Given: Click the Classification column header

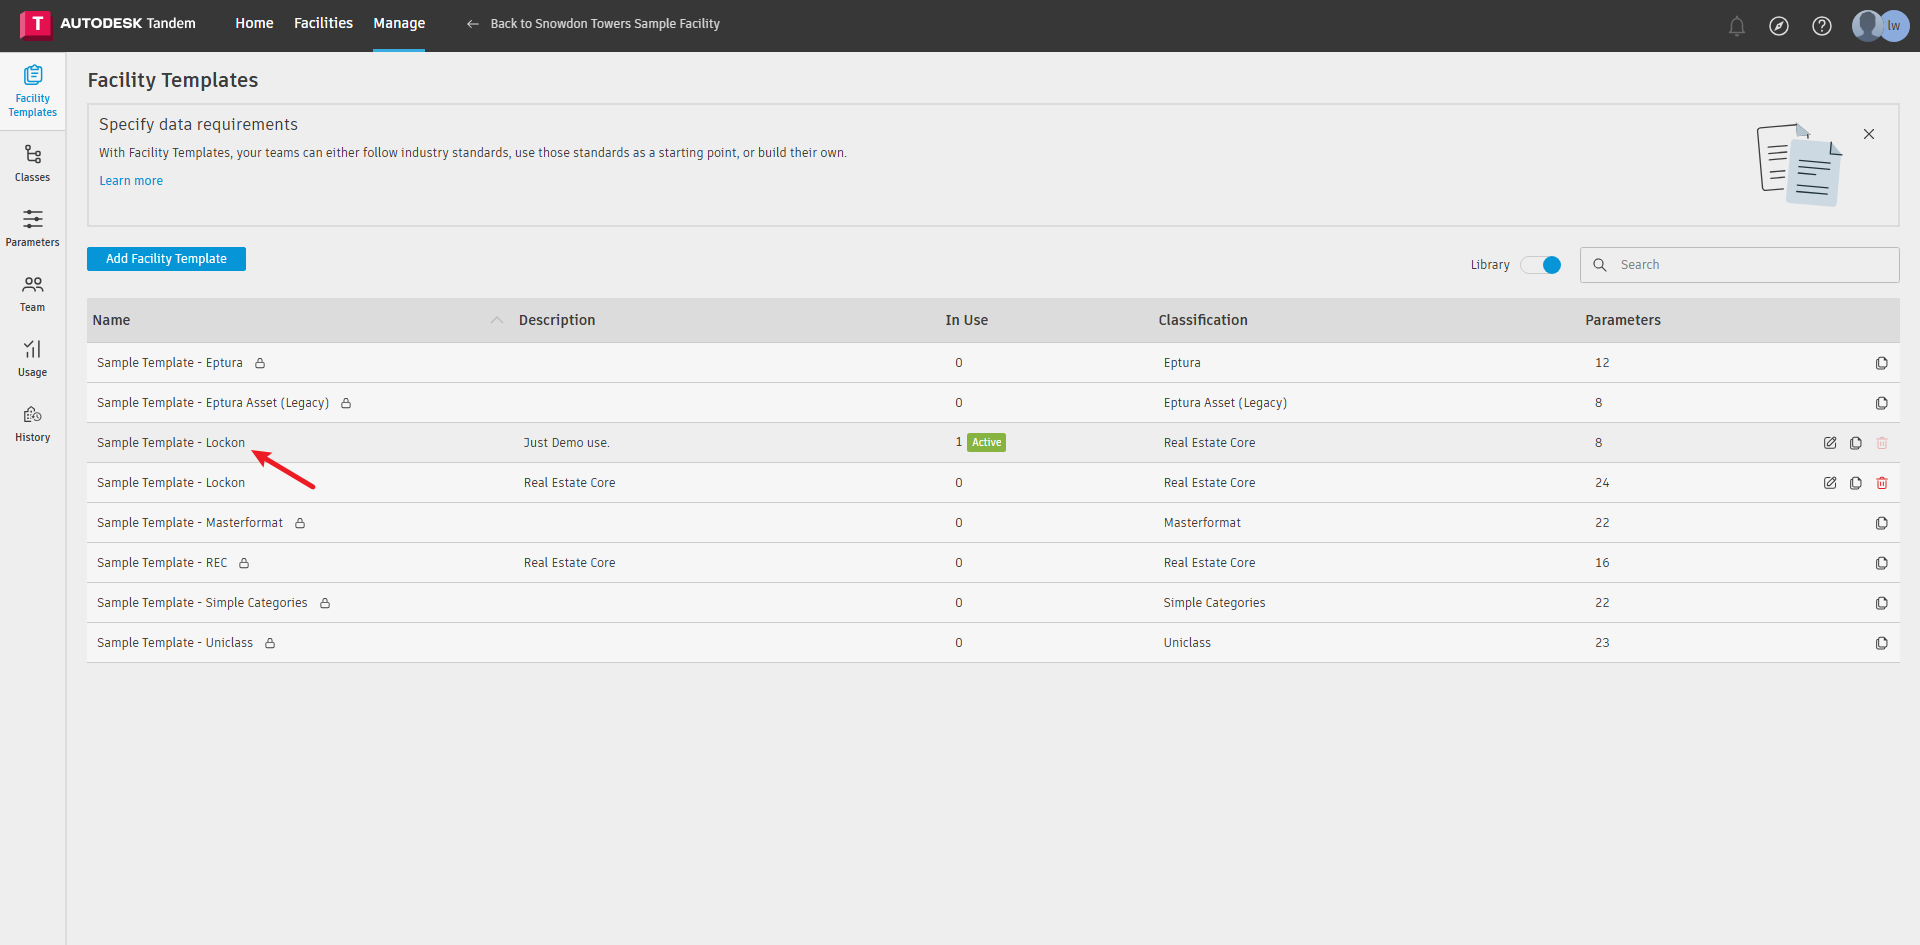Looking at the screenshot, I should [1203, 320].
